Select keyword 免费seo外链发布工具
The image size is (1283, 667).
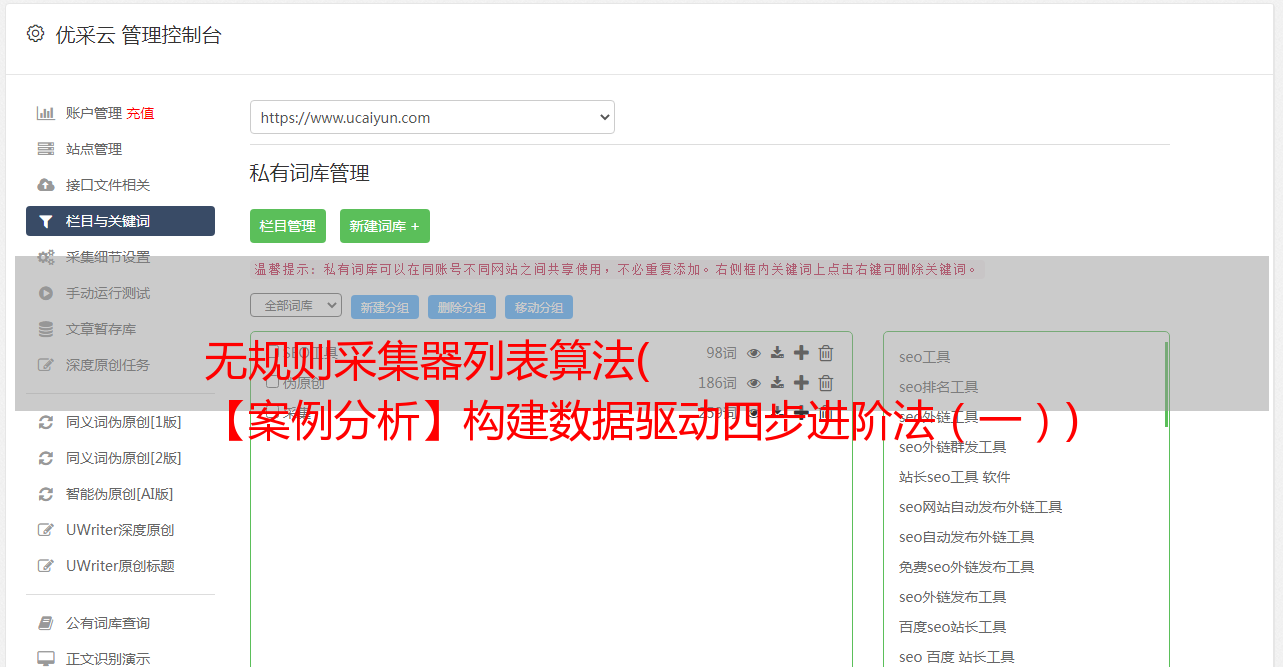point(967,567)
